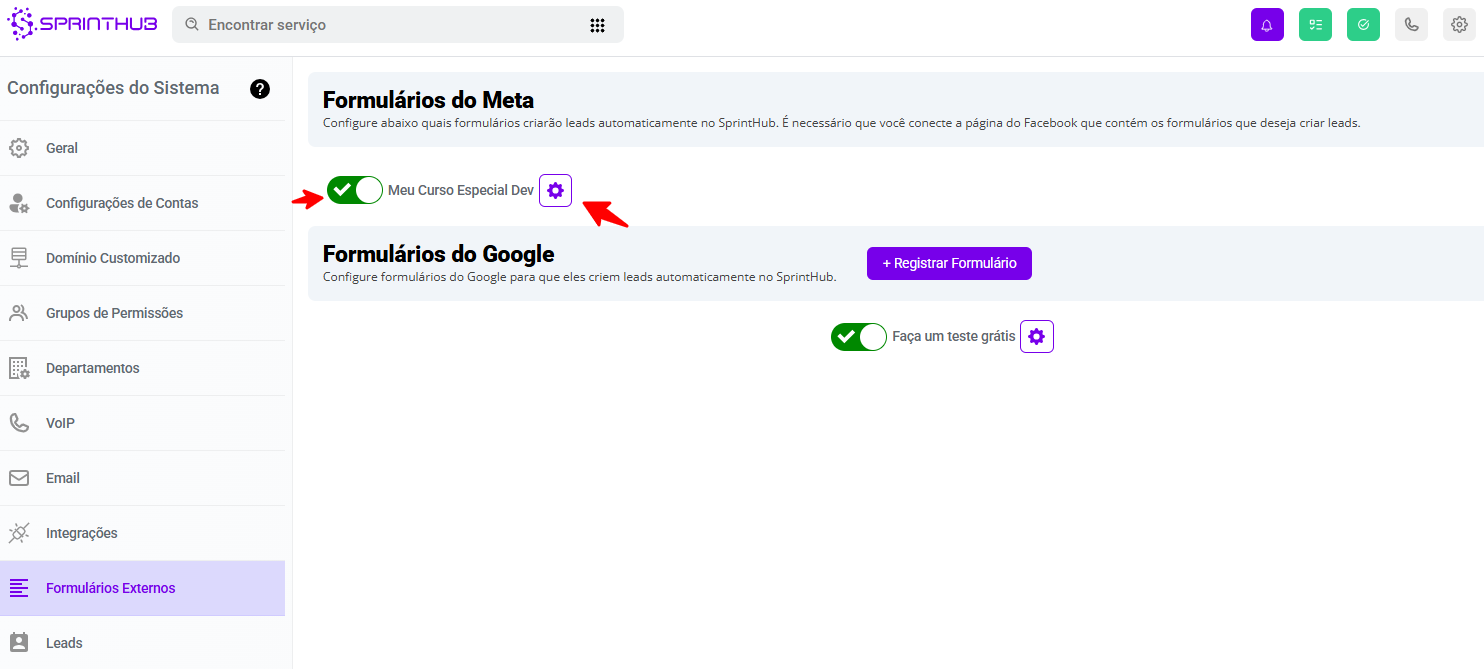
Task: Toggle off Faça um teste grátis form
Action: pos(858,337)
